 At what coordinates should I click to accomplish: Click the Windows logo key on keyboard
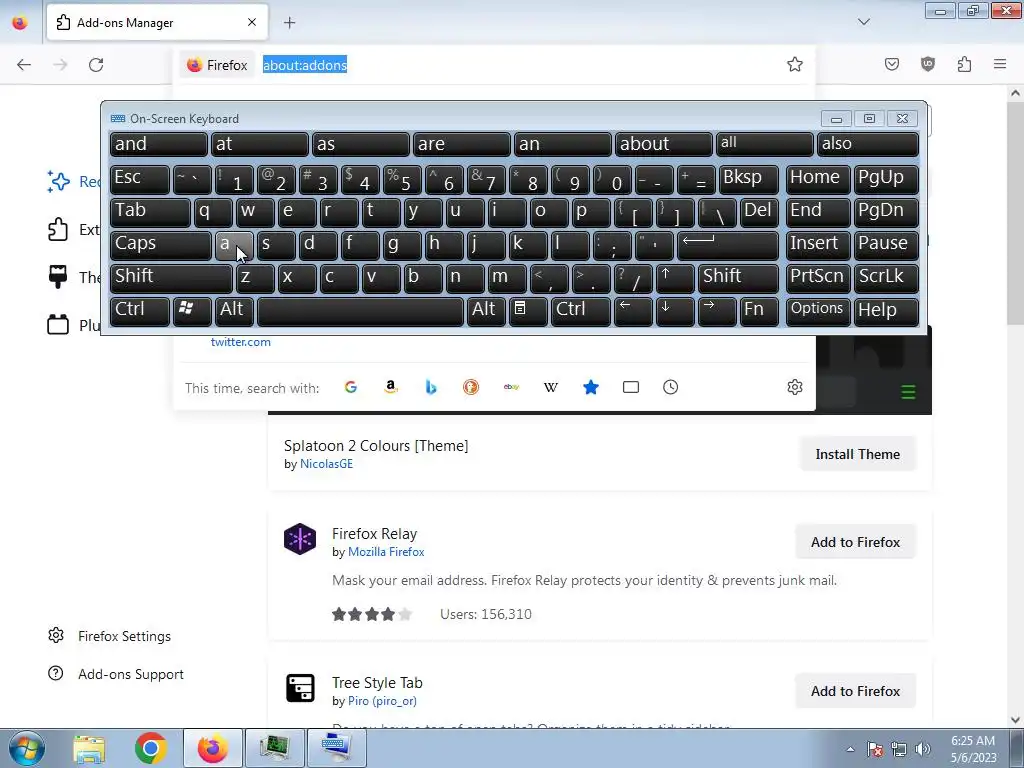[192, 310]
